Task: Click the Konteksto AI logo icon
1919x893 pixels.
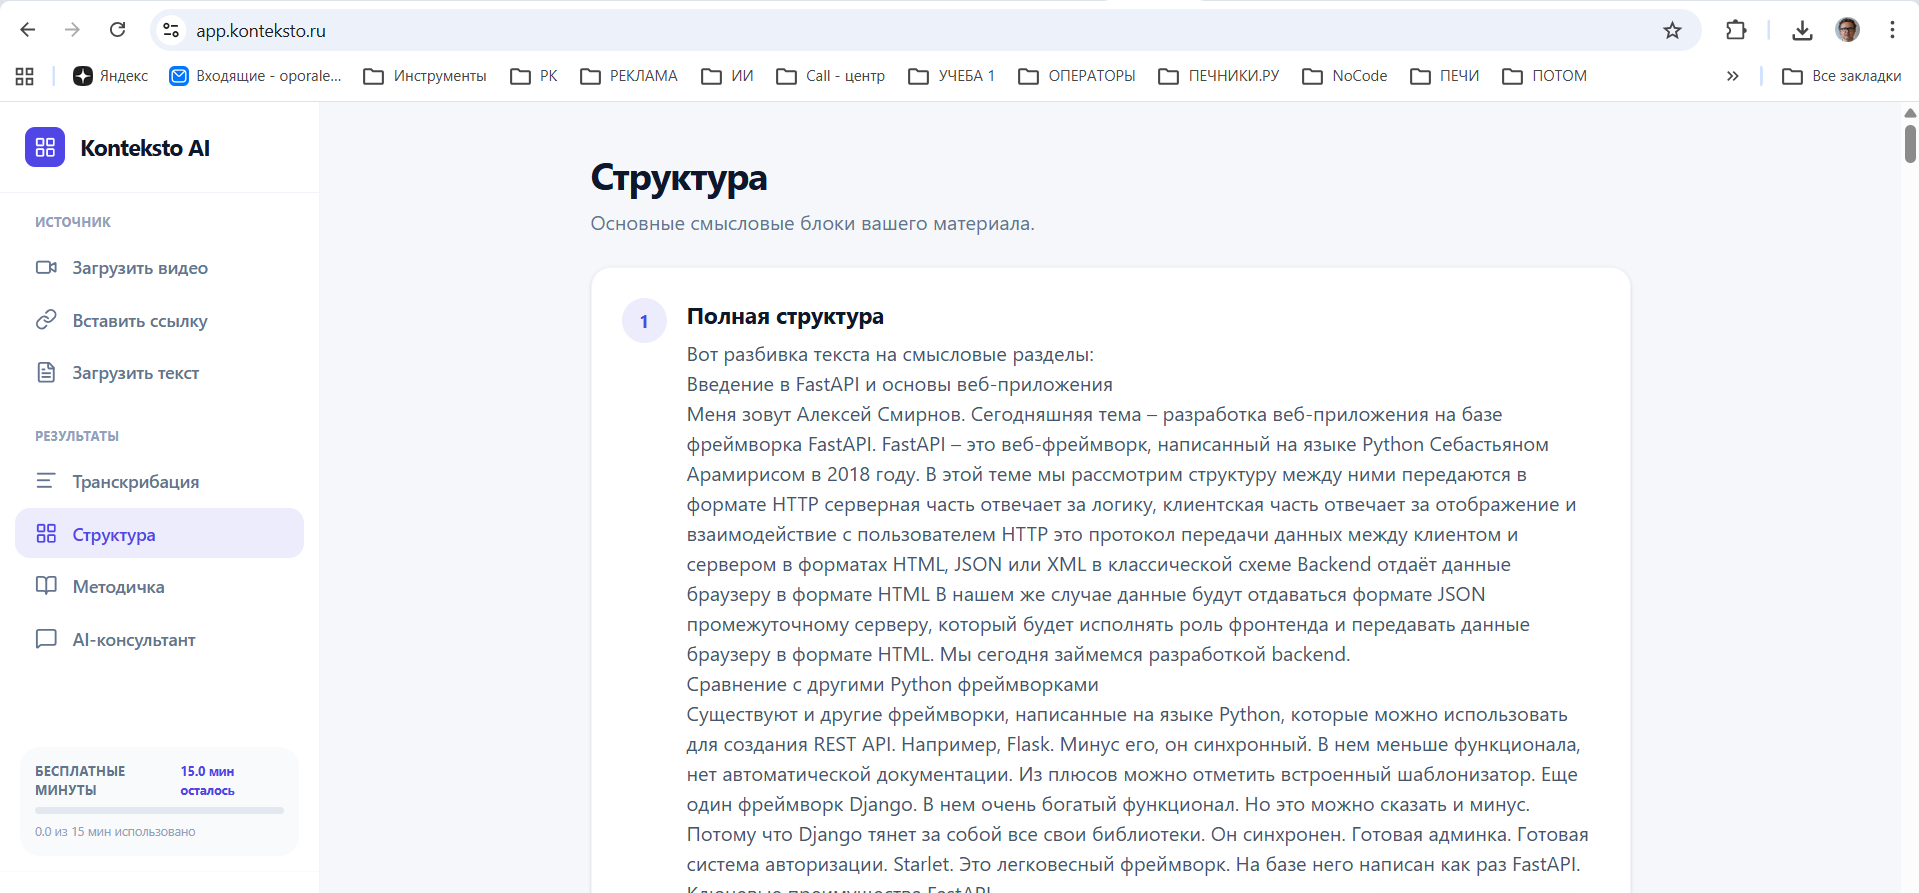Action: tap(45, 148)
